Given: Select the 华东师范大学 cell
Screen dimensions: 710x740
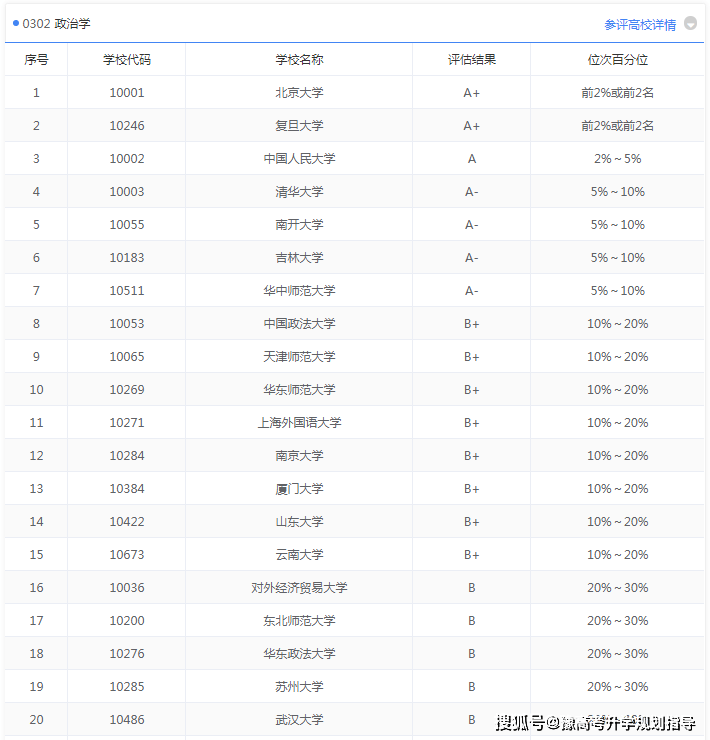Looking at the screenshot, I should point(299,390).
